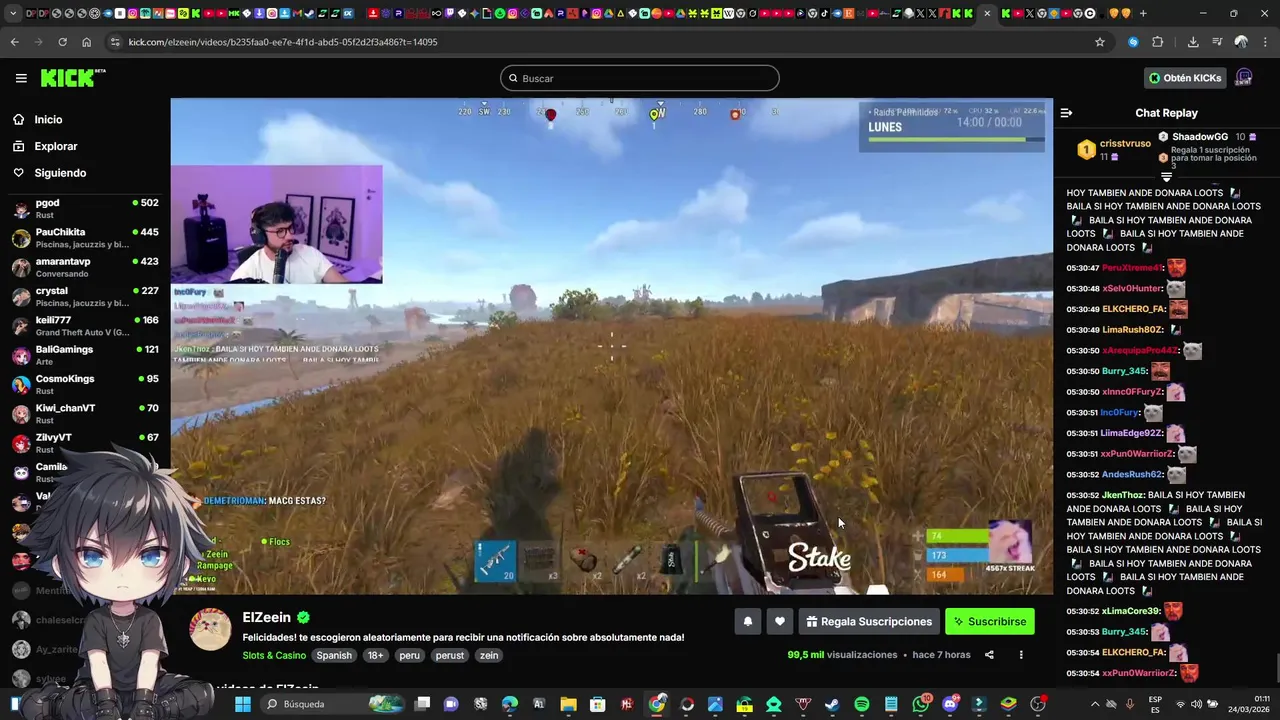Open the Chrome three-dot menu
Viewport: 1280px width, 720px height.
pyautogui.click(x=1265, y=42)
